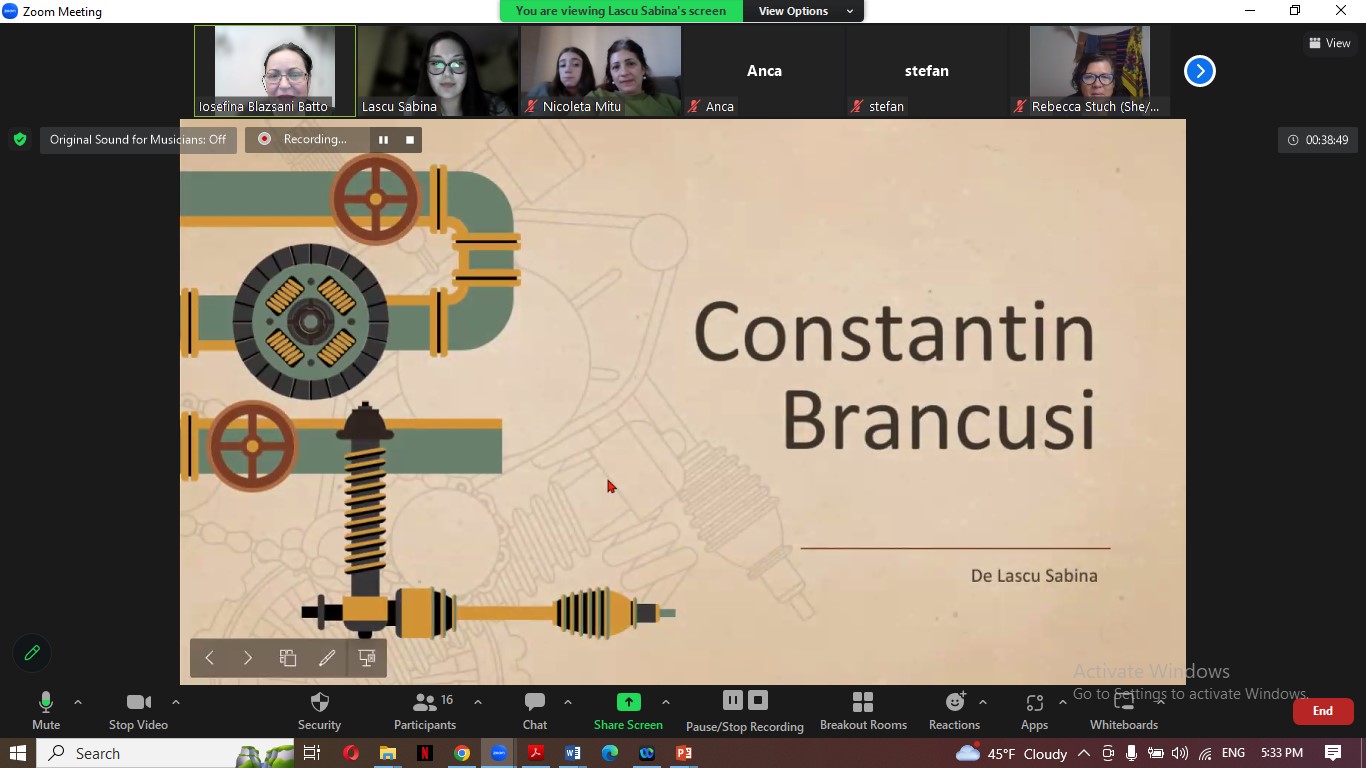This screenshot has height=768, width=1366.
Task: Open Task View on taskbar
Action: click(x=312, y=753)
